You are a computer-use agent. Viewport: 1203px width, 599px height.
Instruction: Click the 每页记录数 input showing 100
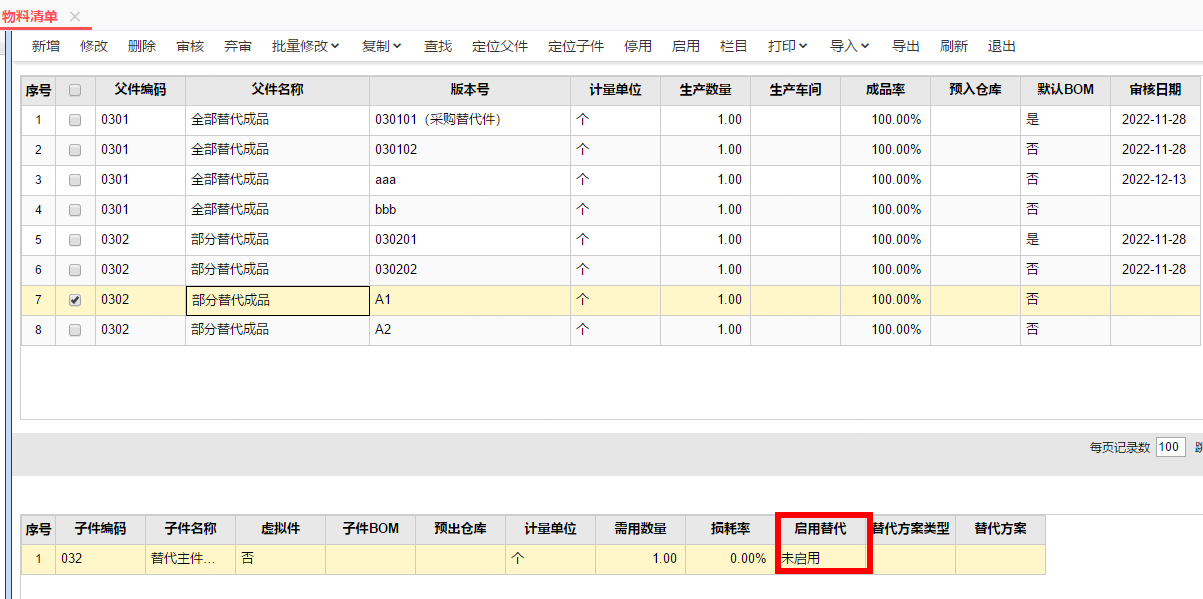click(1170, 447)
